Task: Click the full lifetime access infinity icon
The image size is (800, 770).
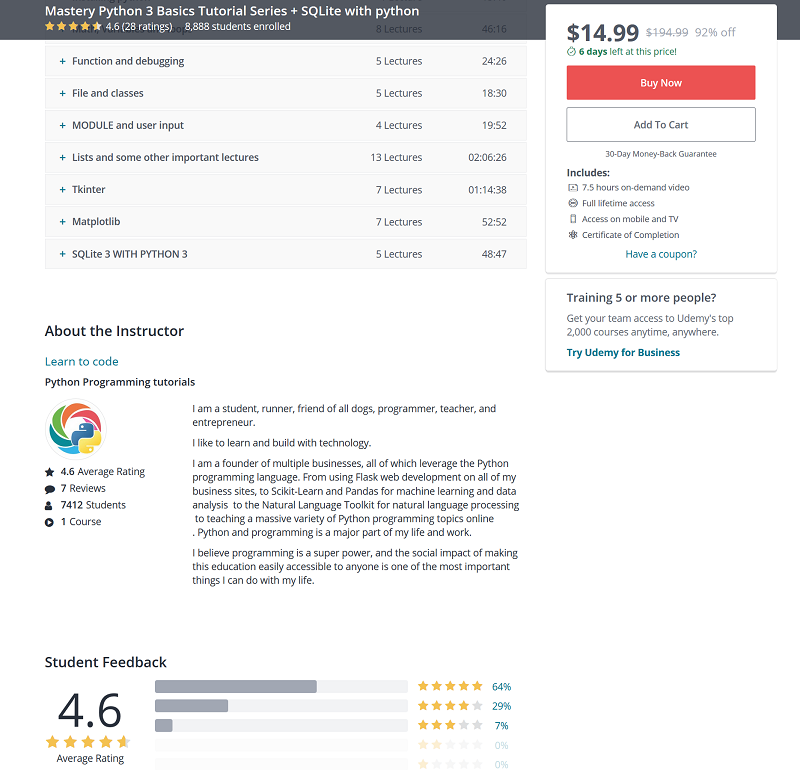Action: (x=573, y=203)
